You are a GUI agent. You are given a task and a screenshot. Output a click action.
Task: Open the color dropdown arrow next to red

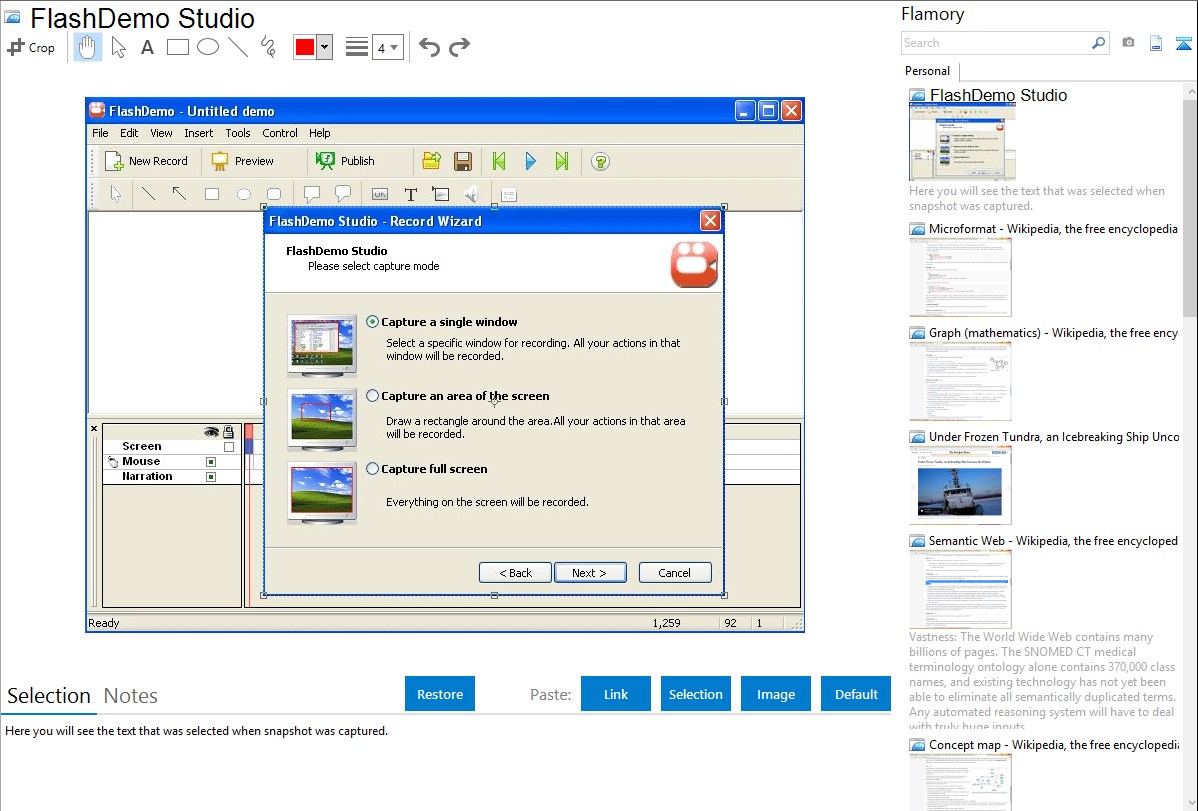point(325,47)
